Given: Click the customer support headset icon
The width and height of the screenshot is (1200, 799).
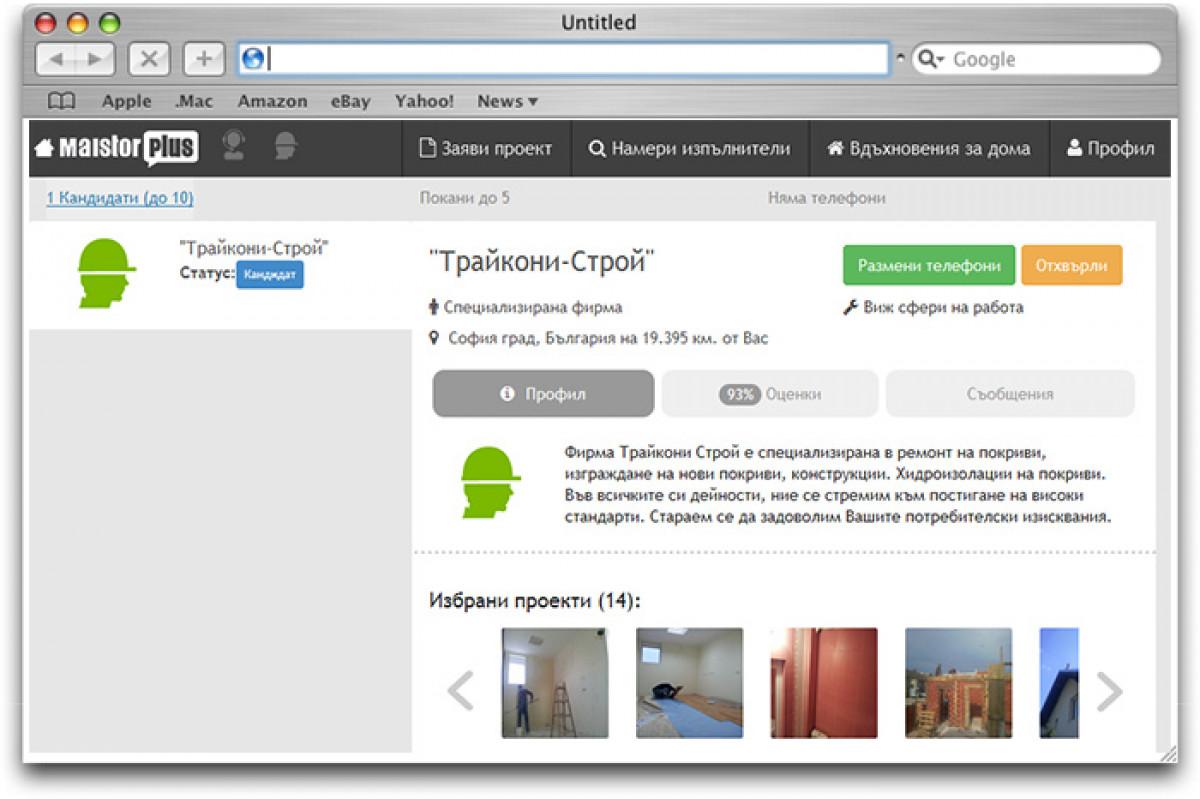Looking at the screenshot, I should pos(234,147).
